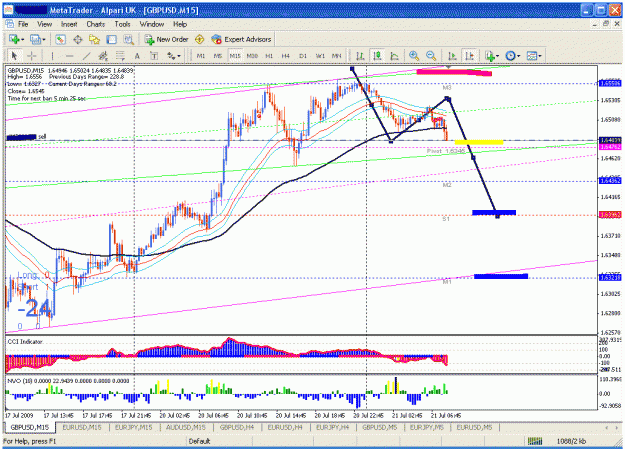
Task: Toggle the Expert Advisors button
Action: (x=241, y=39)
